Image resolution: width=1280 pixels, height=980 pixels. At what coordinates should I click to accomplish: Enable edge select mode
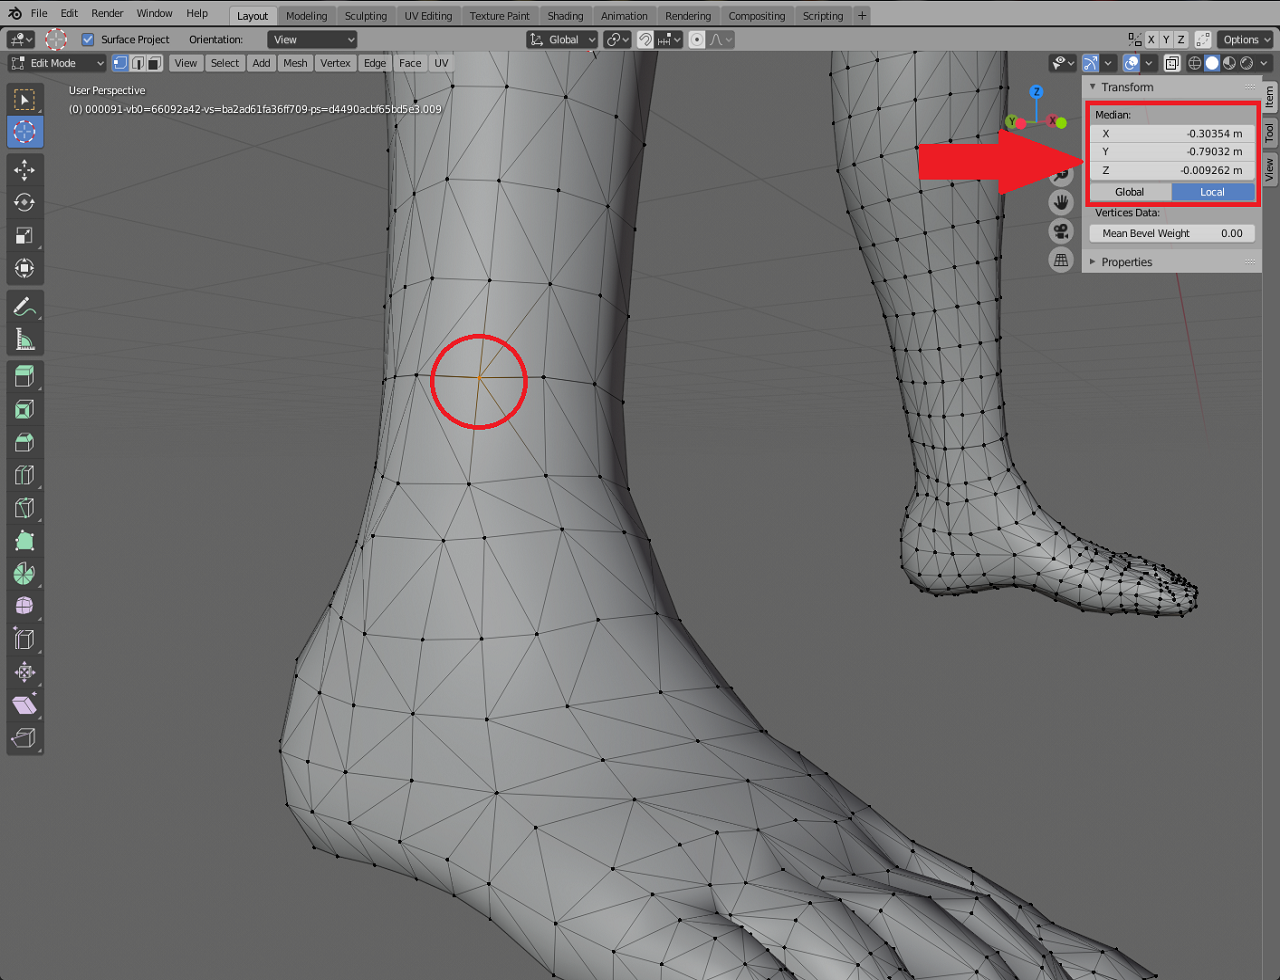tap(137, 63)
